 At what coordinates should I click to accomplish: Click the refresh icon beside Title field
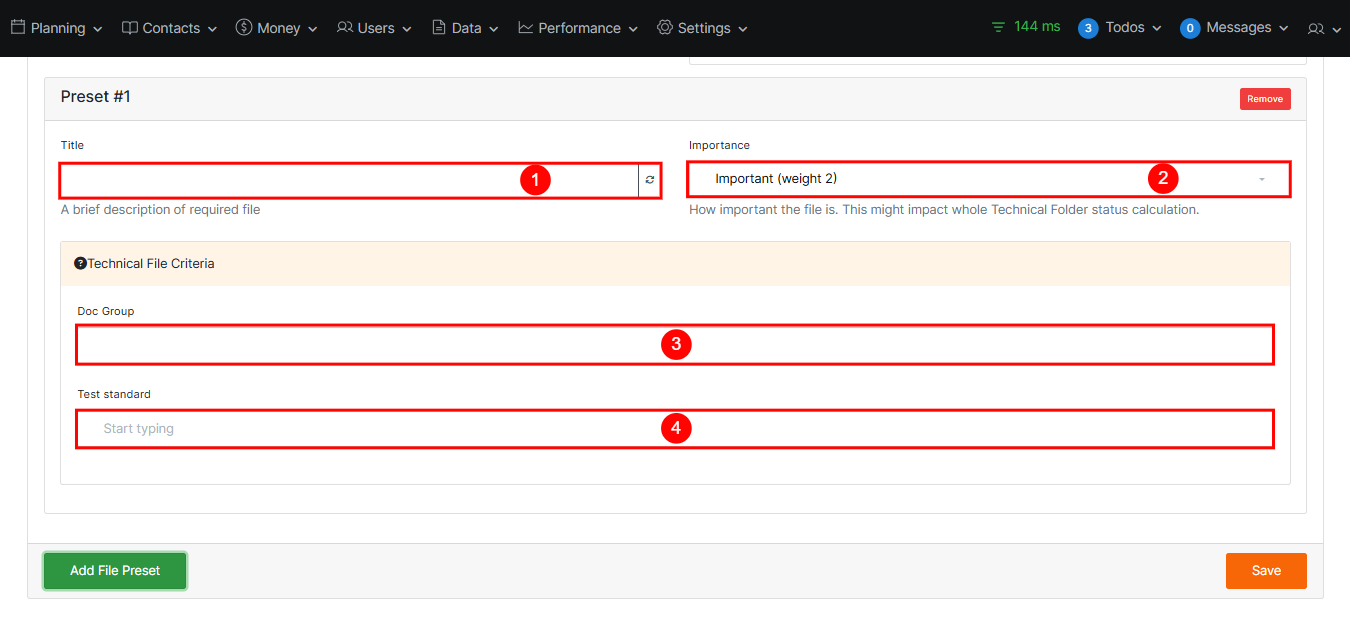pos(649,180)
